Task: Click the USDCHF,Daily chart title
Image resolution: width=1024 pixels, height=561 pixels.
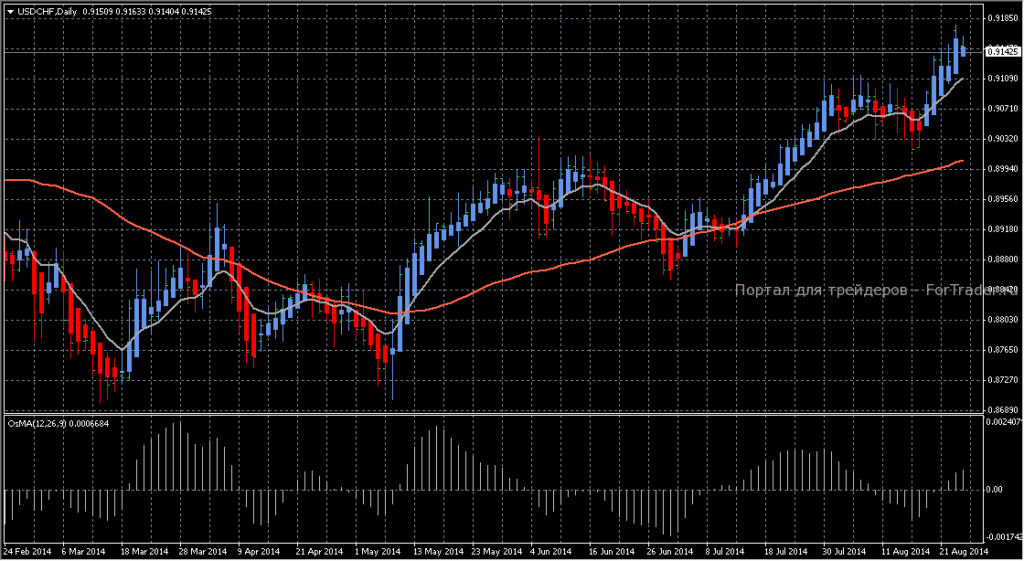Action: (x=46, y=12)
